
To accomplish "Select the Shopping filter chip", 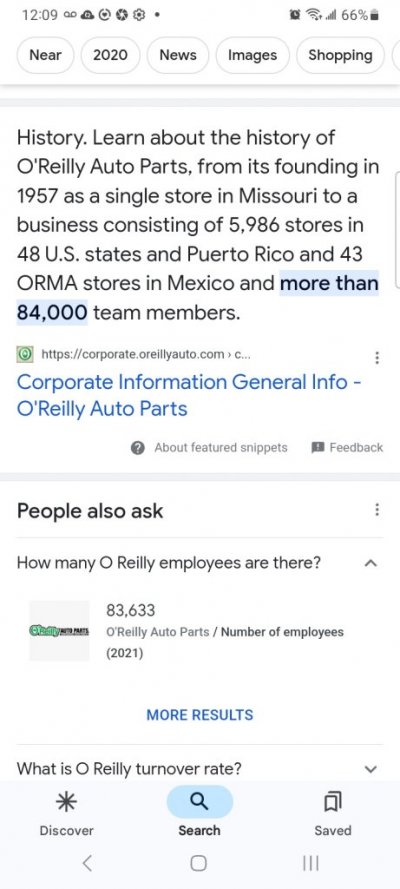I will click(341, 55).
